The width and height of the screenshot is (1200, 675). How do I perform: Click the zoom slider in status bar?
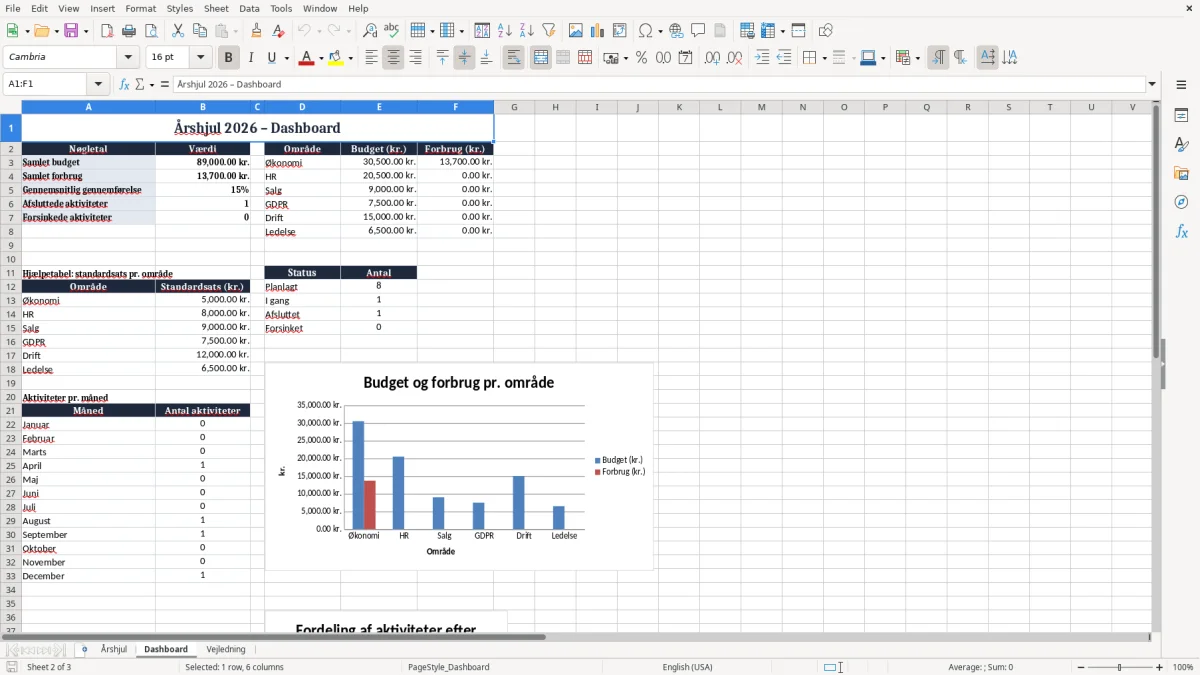click(1119, 667)
